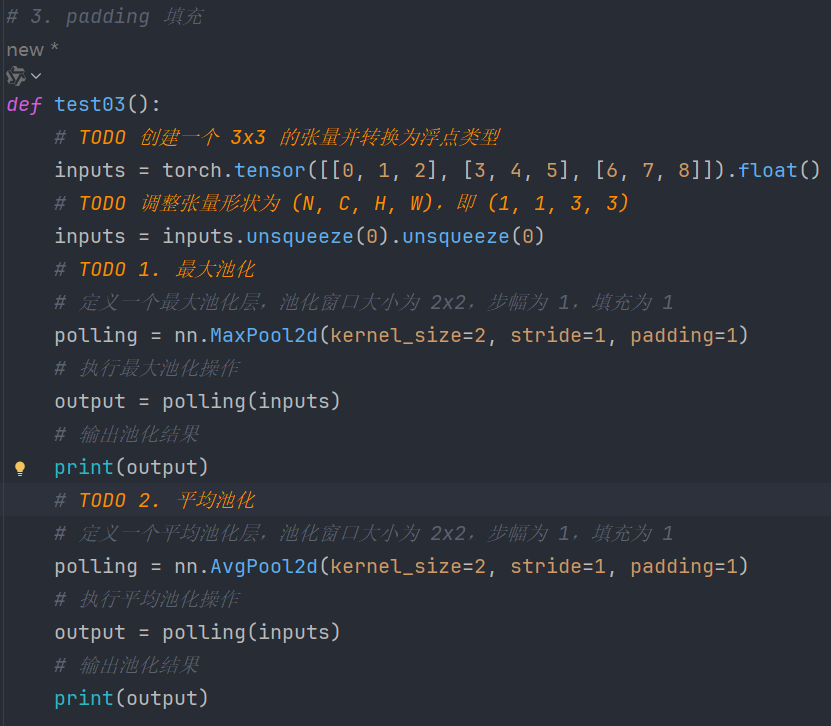Viewport: 831px width, 726px height.
Task: Click the float() method call
Action: coord(779,171)
